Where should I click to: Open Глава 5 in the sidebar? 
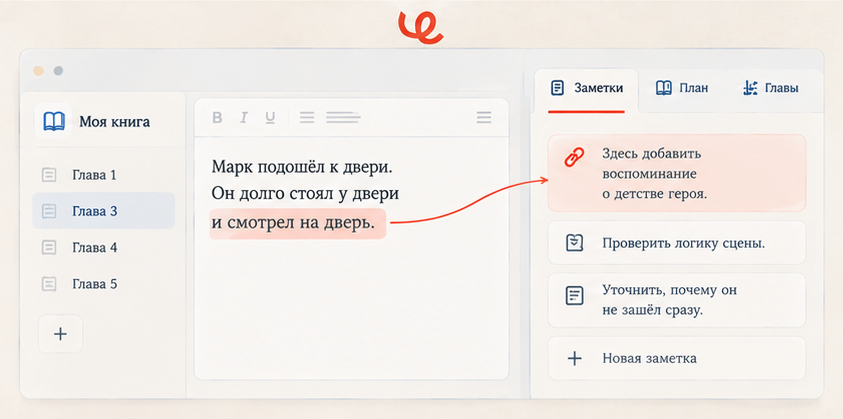click(103, 283)
